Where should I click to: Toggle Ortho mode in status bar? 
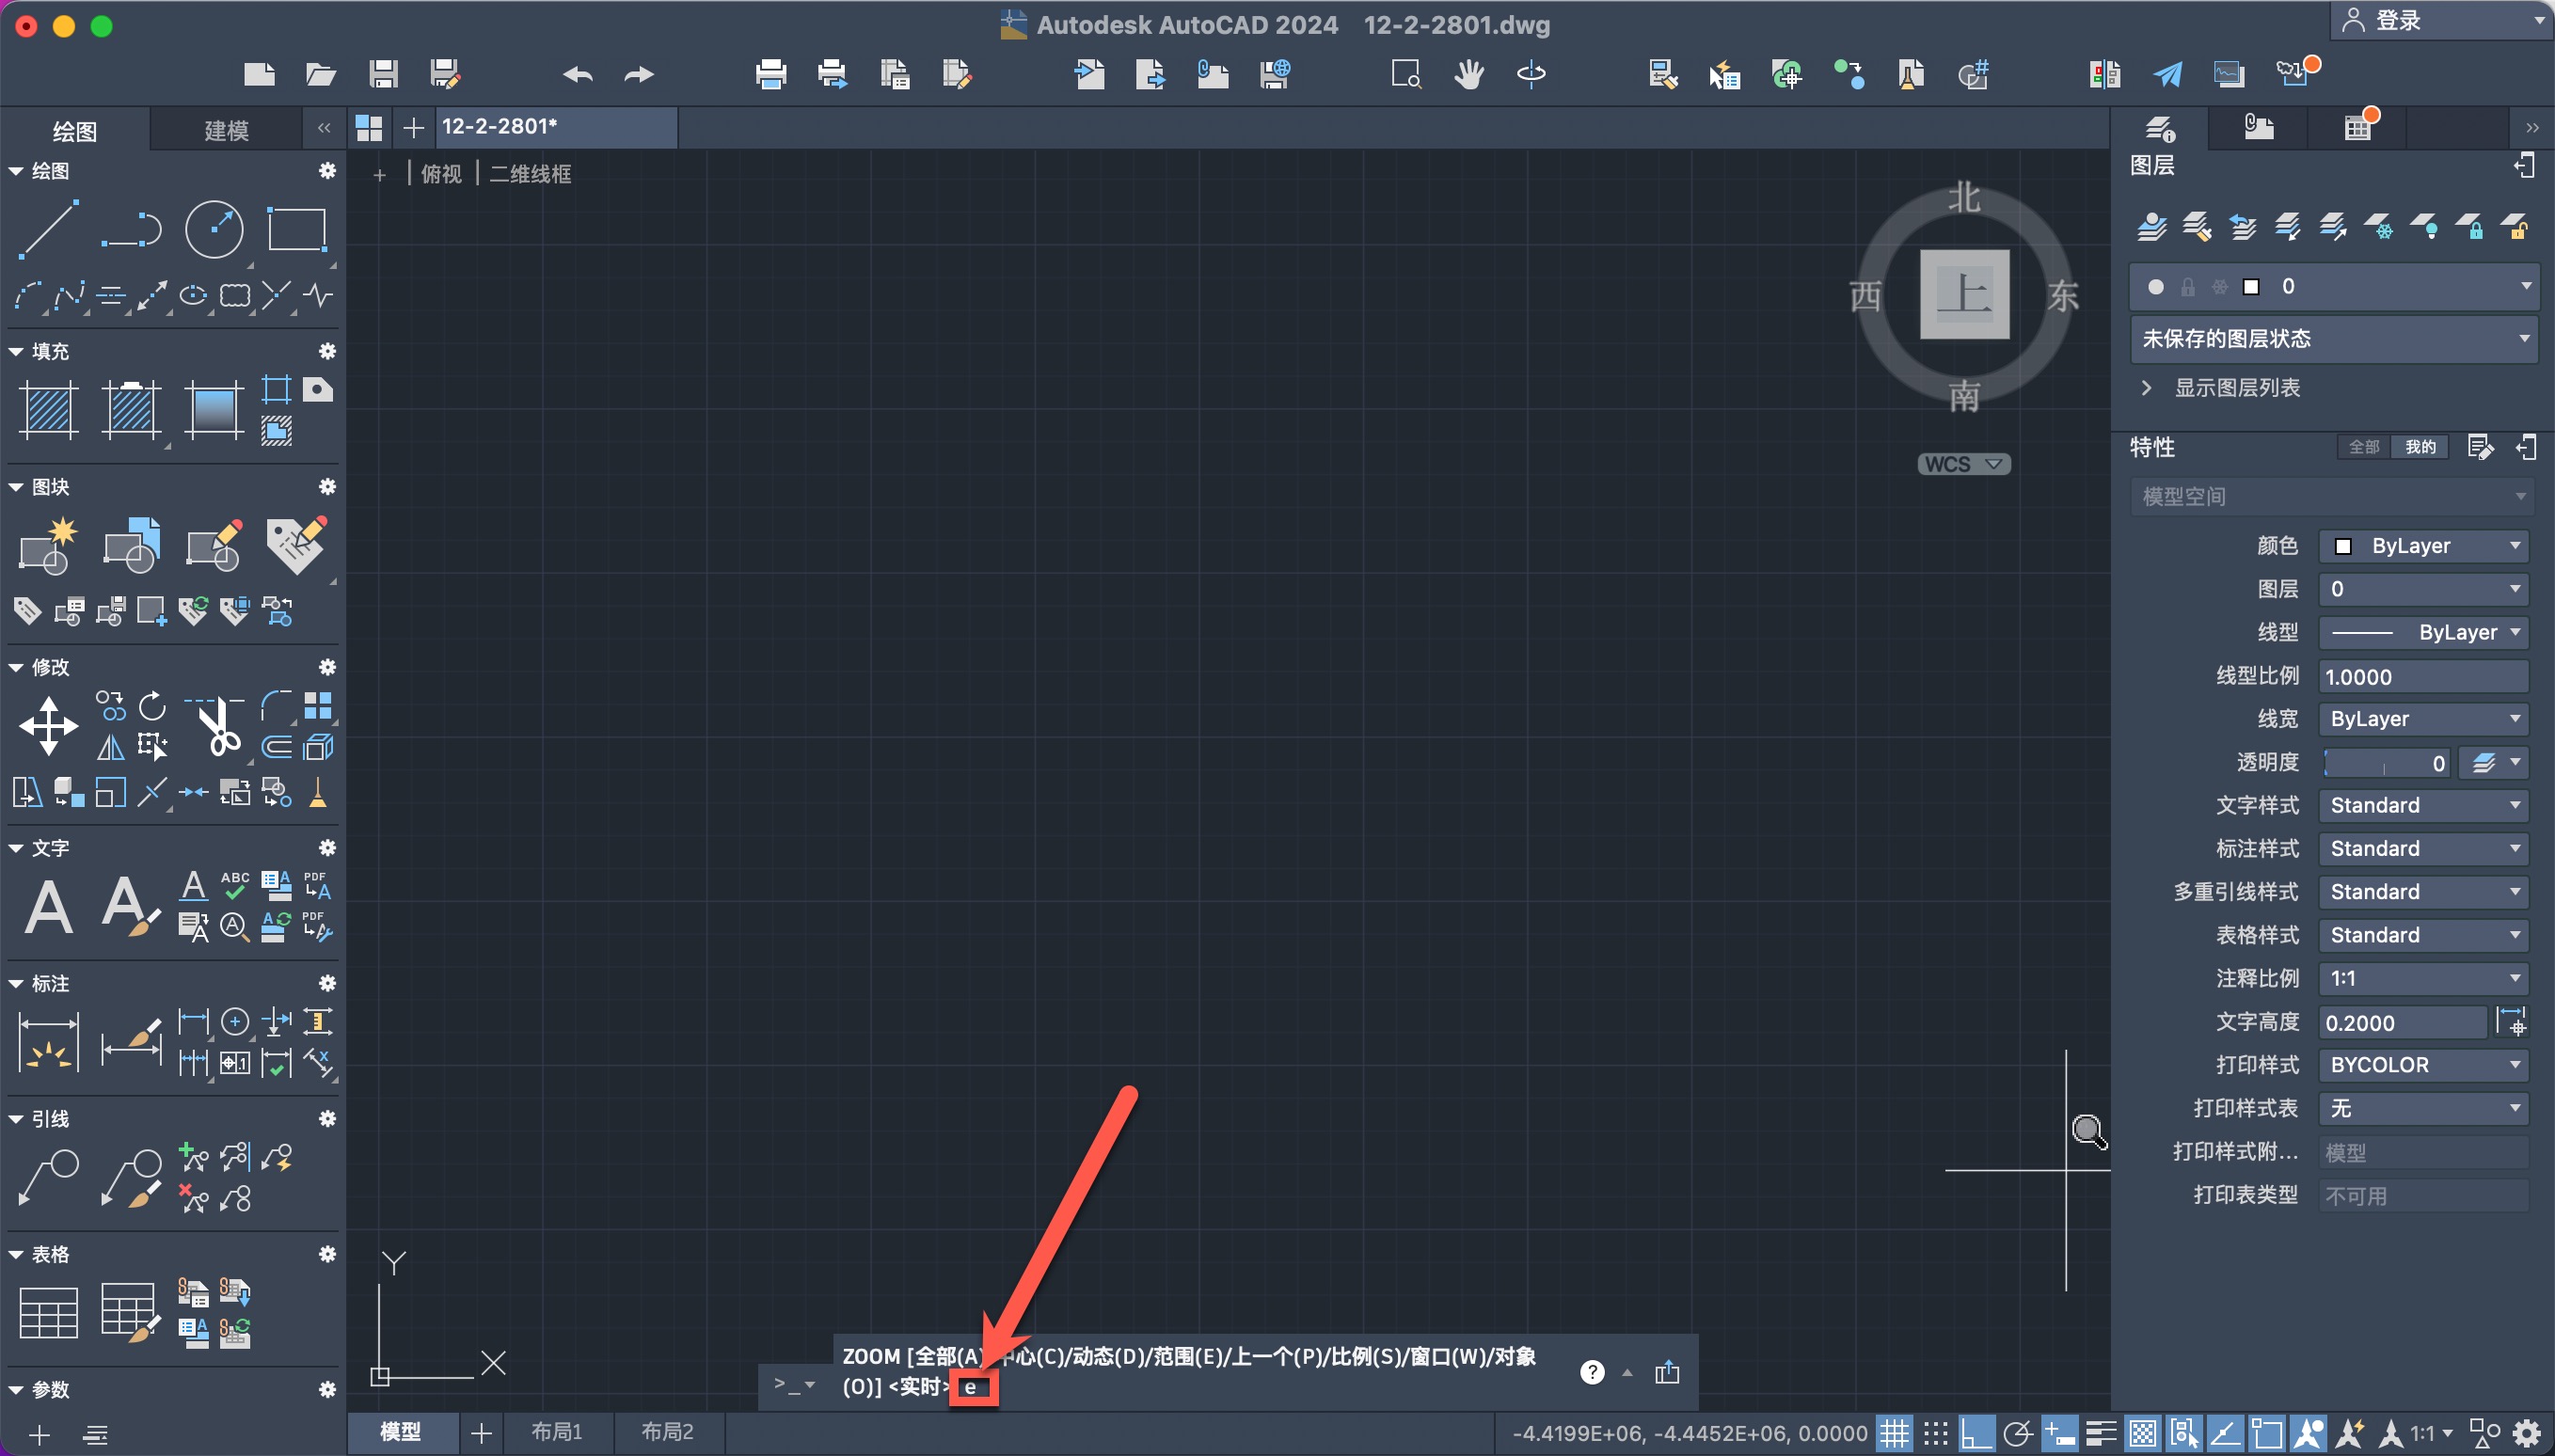coord(1976,1433)
